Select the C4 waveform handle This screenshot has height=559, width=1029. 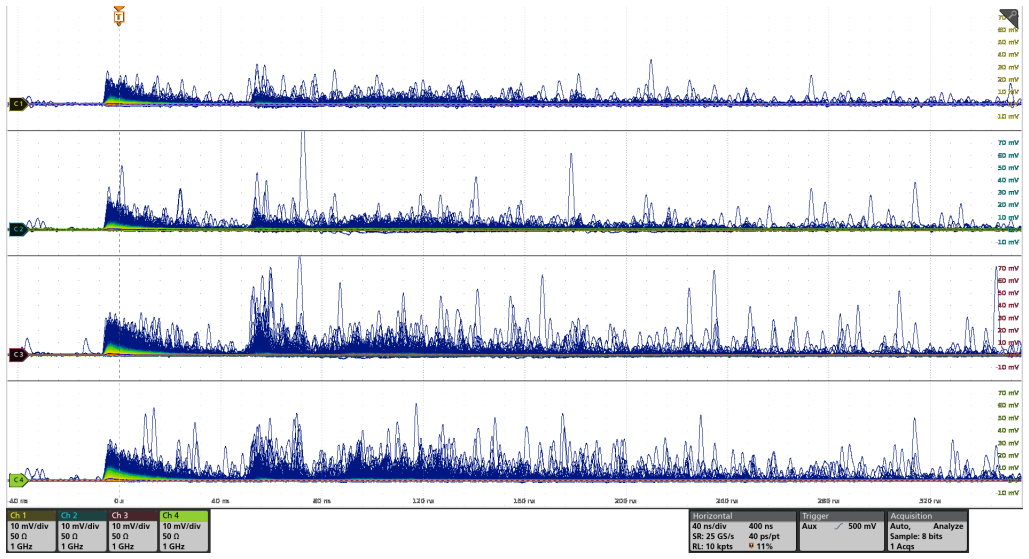click(18, 480)
